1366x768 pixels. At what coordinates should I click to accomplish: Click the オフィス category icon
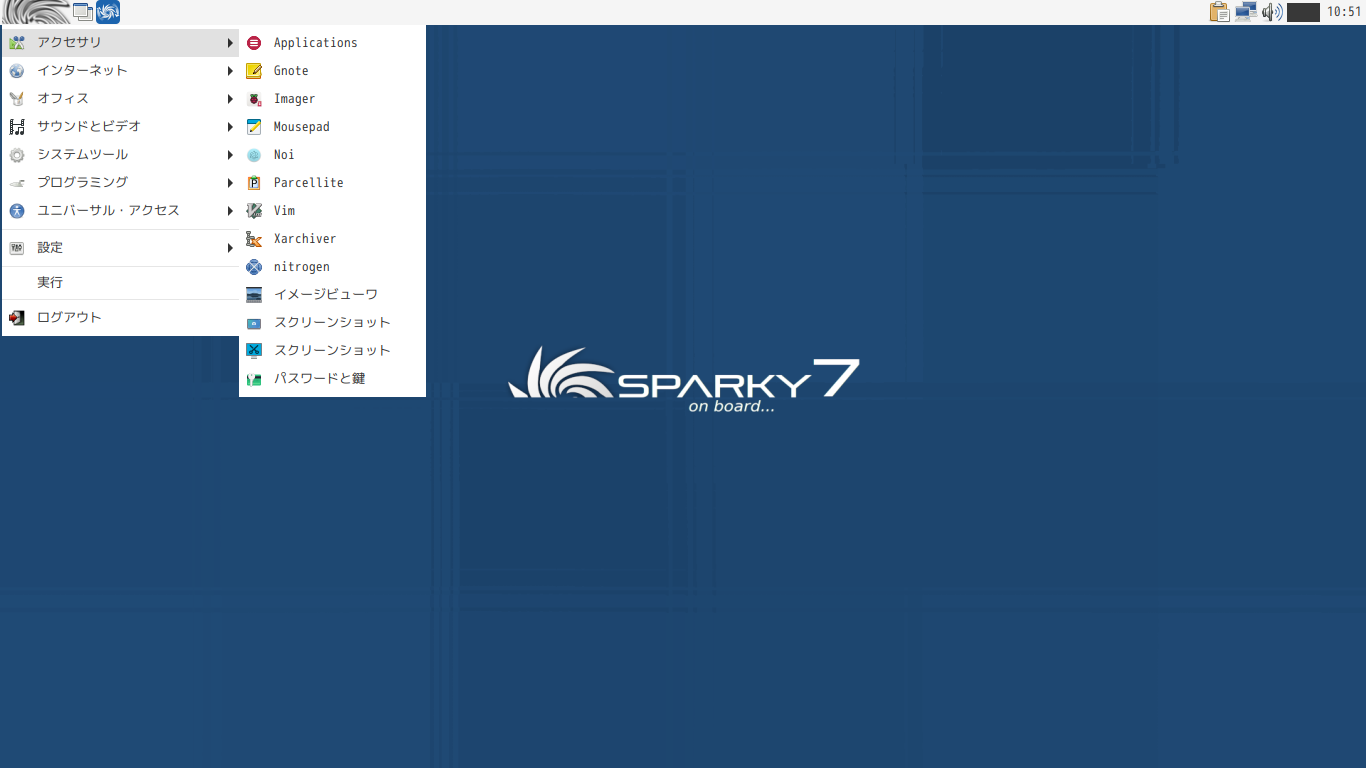(17, 99)
